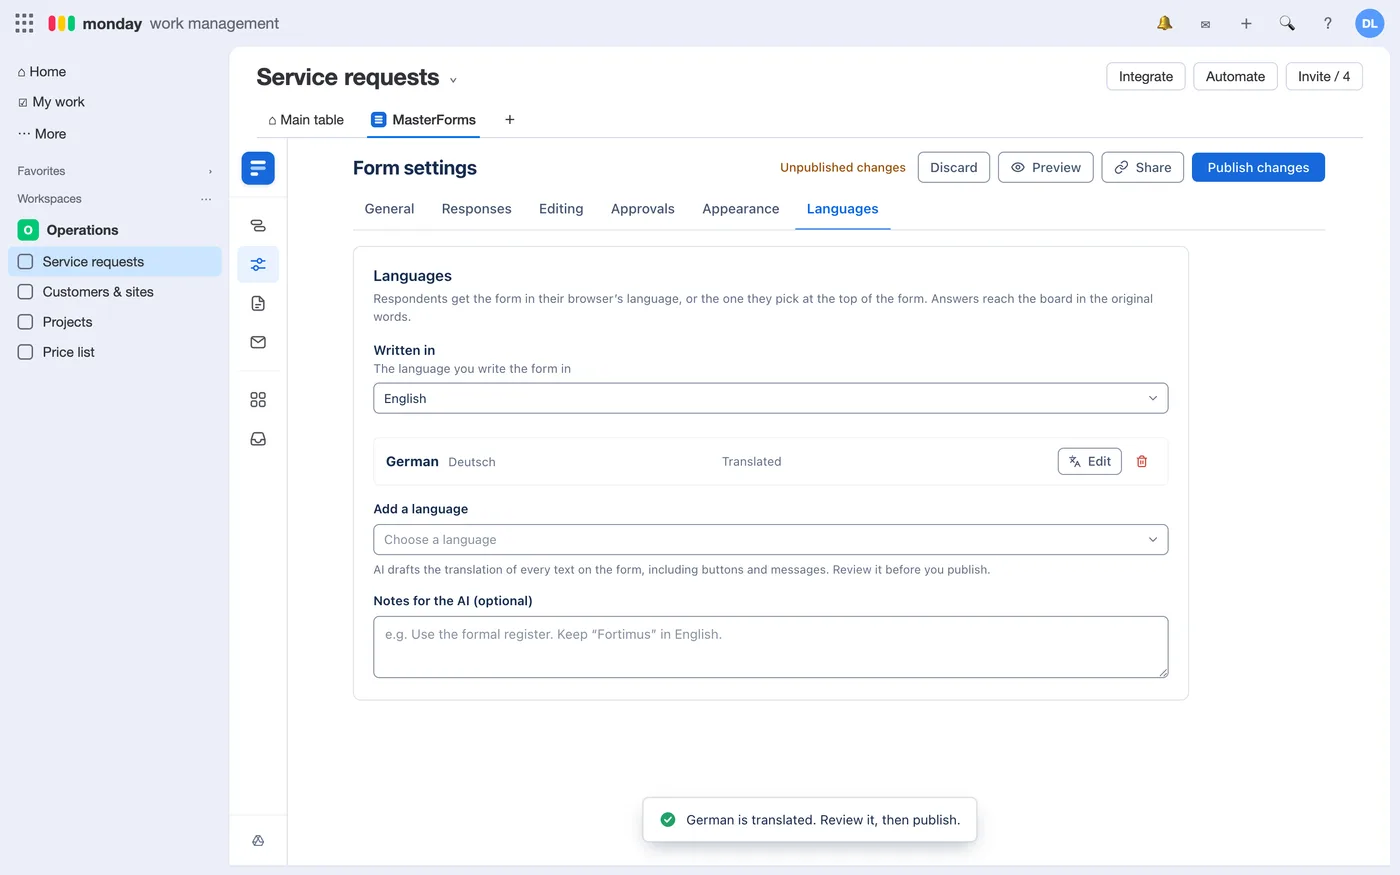Click Publish changes button
This screenshot has width=1400, height=875.
tap(1258, 167)
